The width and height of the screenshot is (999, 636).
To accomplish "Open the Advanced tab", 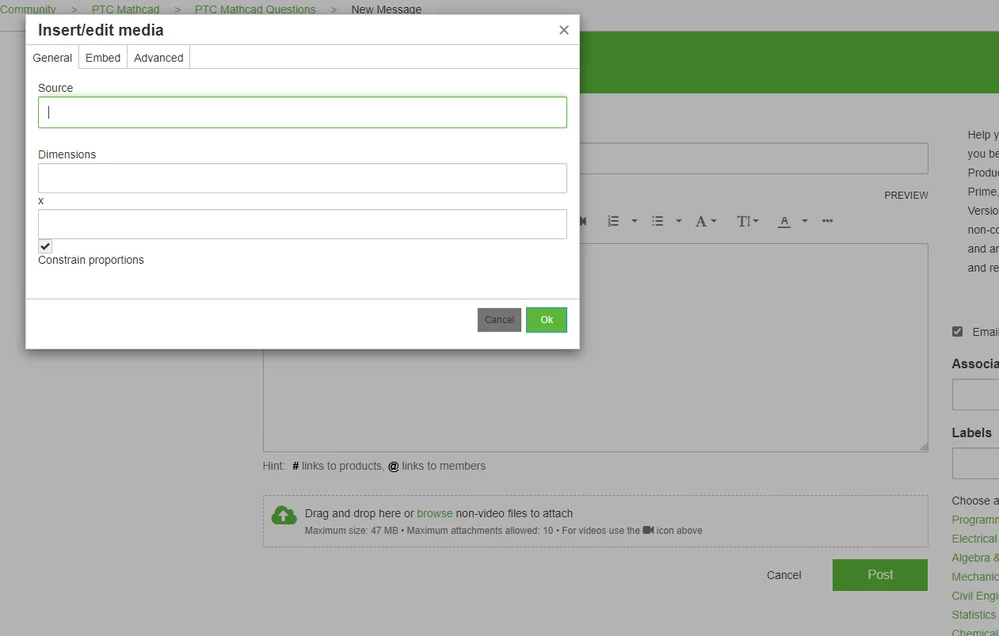I will coord(159,57).
